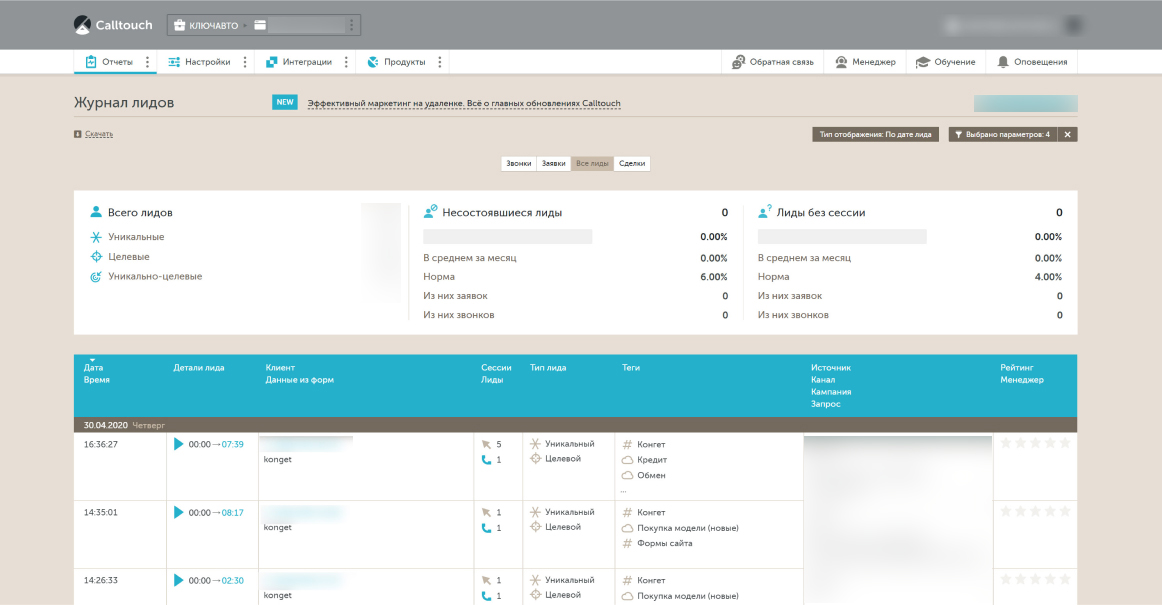Open the Calltouch updates news link
The image size is (1162, 605).
point(464,103)
